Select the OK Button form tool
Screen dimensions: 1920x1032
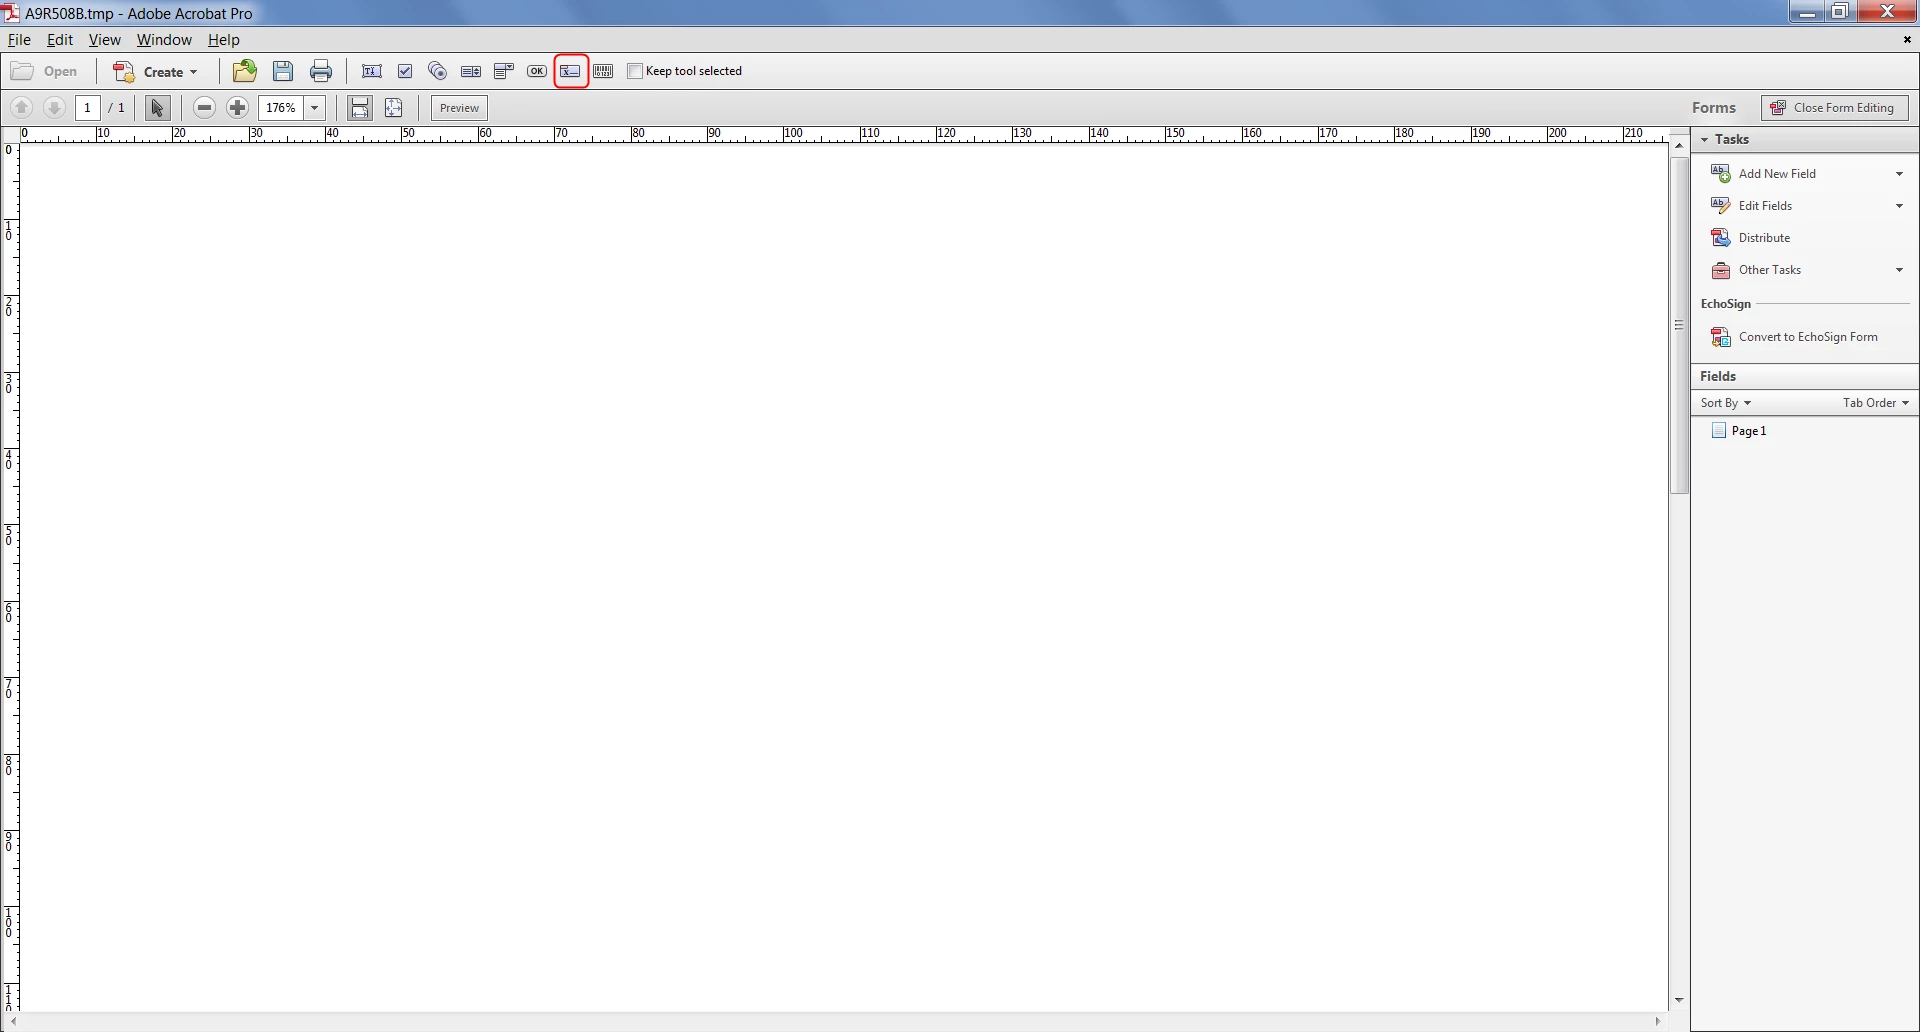537,71
